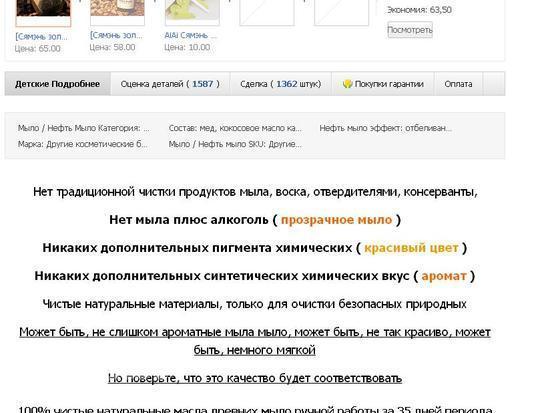This screenshot has width=550, height=413.
Task: Click the 1362 deals count number
Action: 287,84
